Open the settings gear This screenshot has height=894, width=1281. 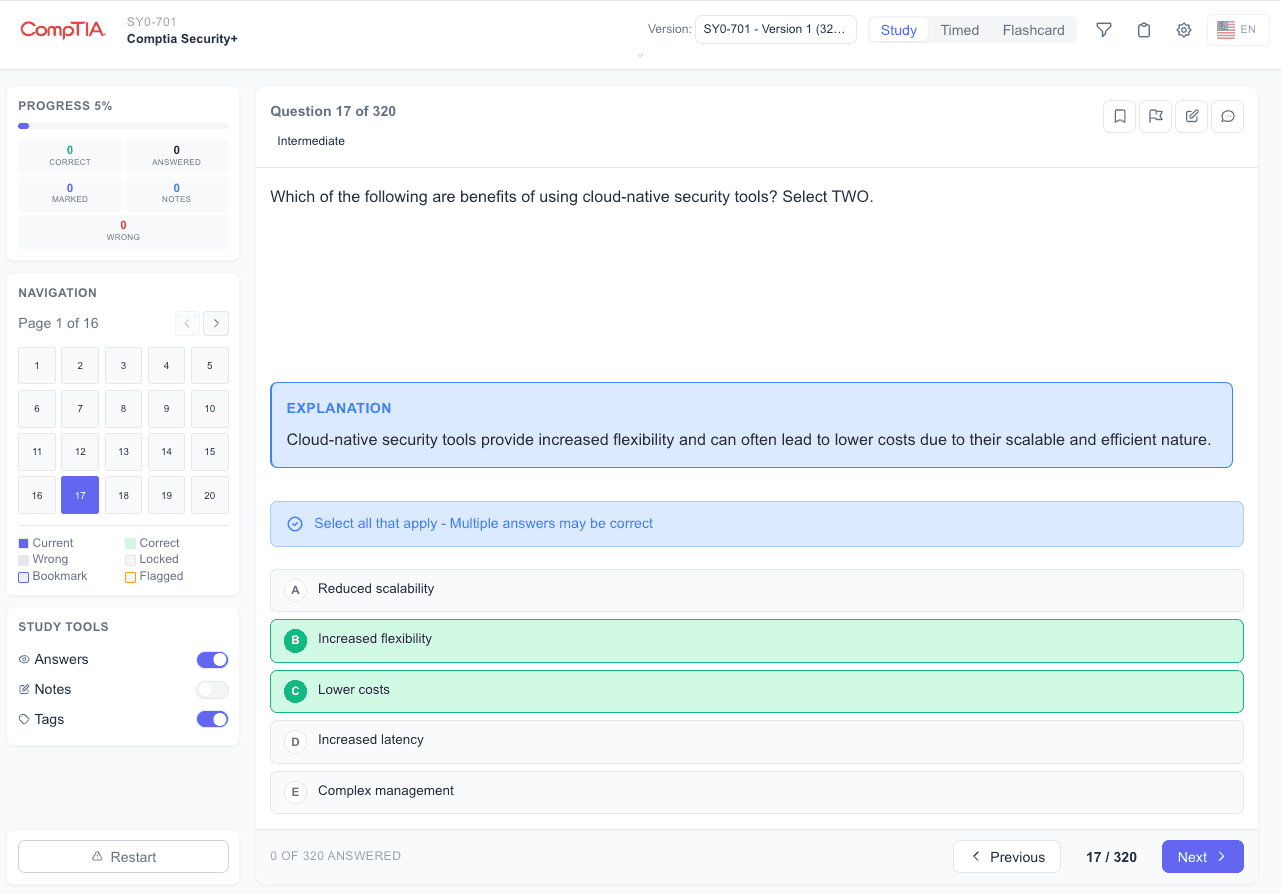1183,30
